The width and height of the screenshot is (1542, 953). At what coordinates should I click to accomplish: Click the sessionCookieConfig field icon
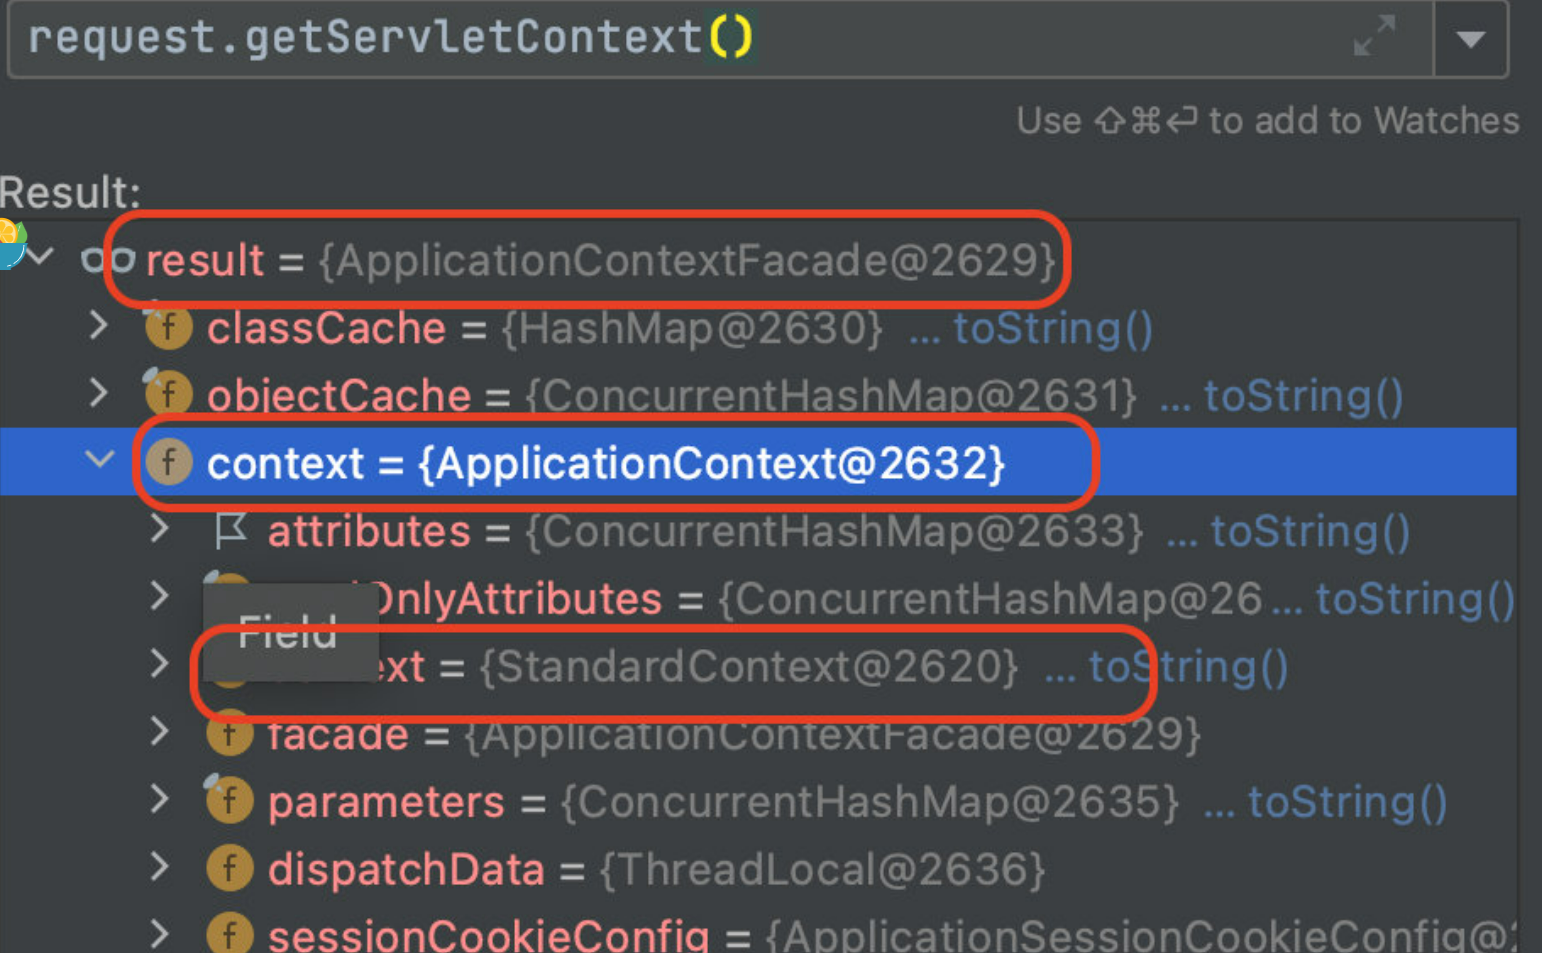click(229, 935)
